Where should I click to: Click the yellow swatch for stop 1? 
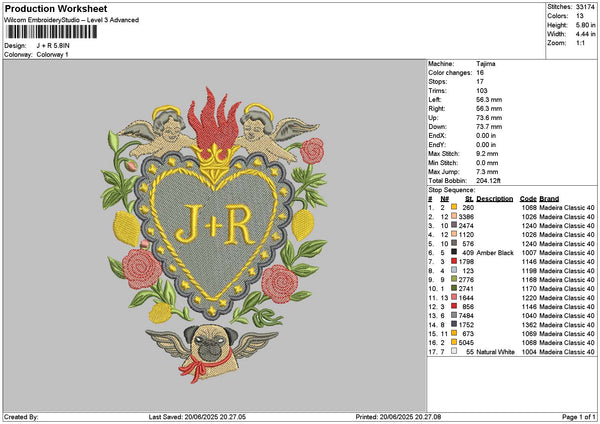(x=453, y=207)
